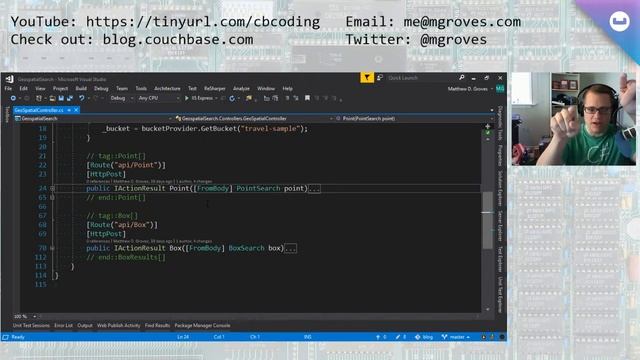
Task: Click the browser refresh icon in toolbar
Action: point(232,98)
